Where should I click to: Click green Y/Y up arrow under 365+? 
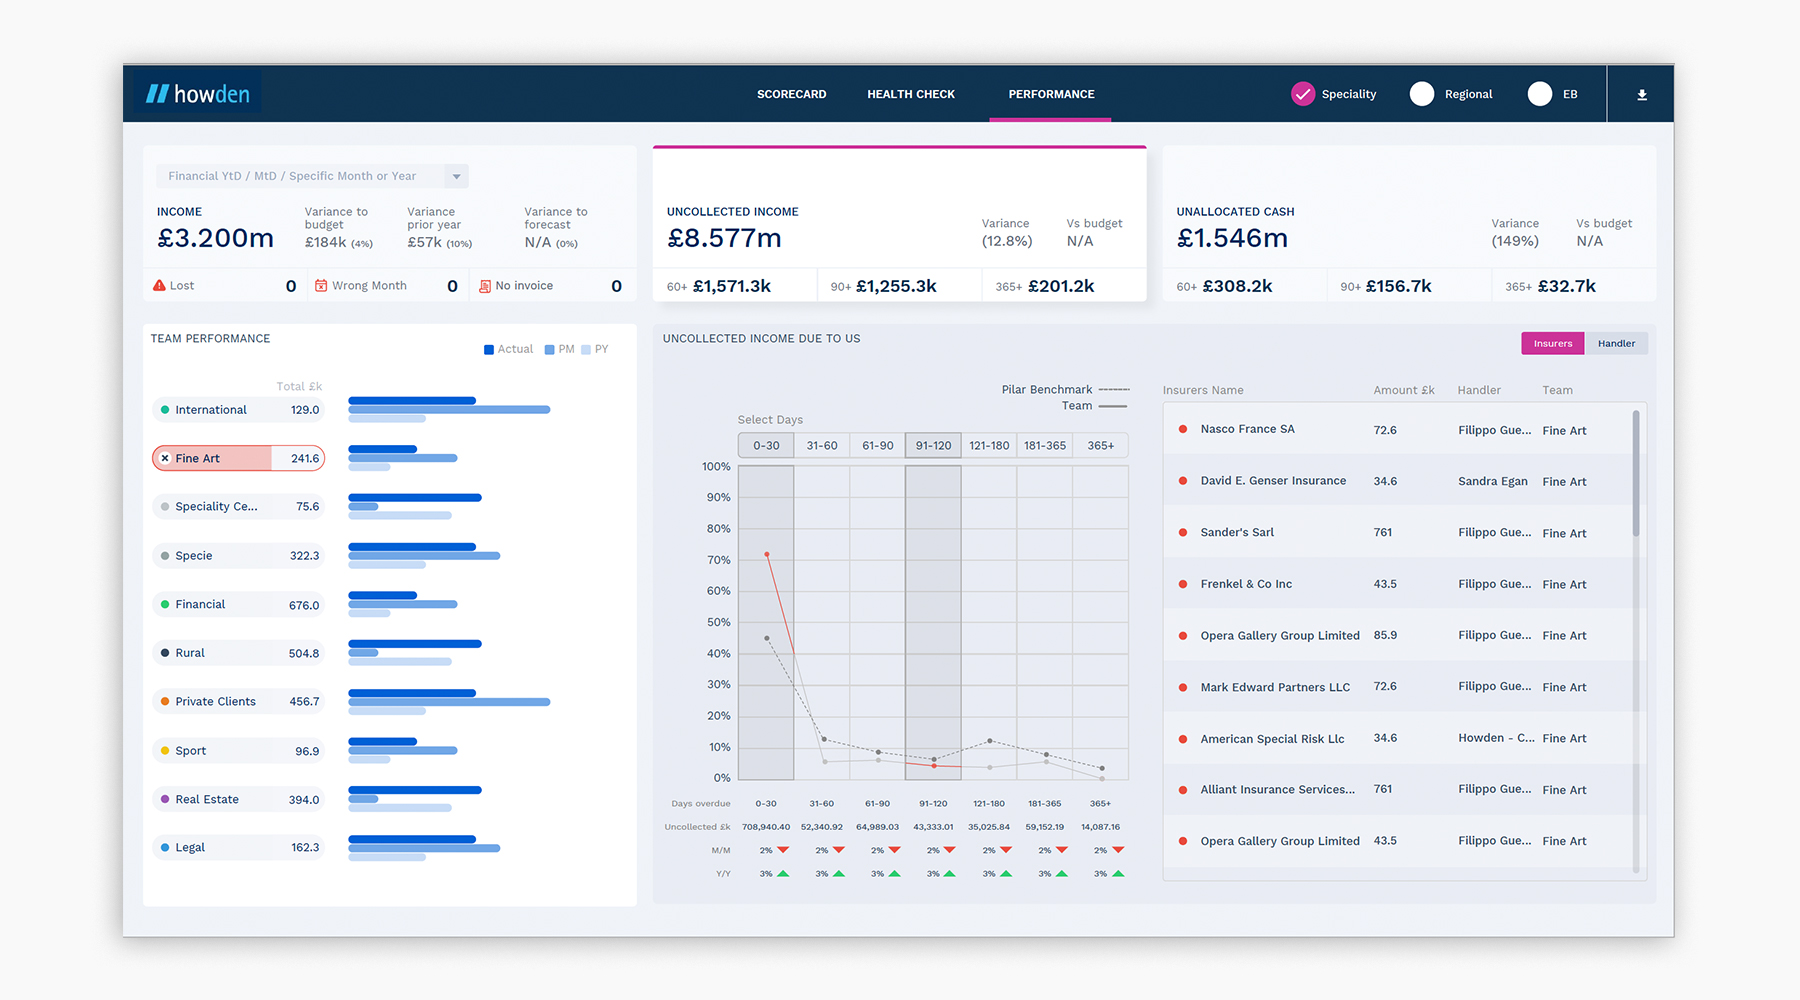coord(1118,873)
